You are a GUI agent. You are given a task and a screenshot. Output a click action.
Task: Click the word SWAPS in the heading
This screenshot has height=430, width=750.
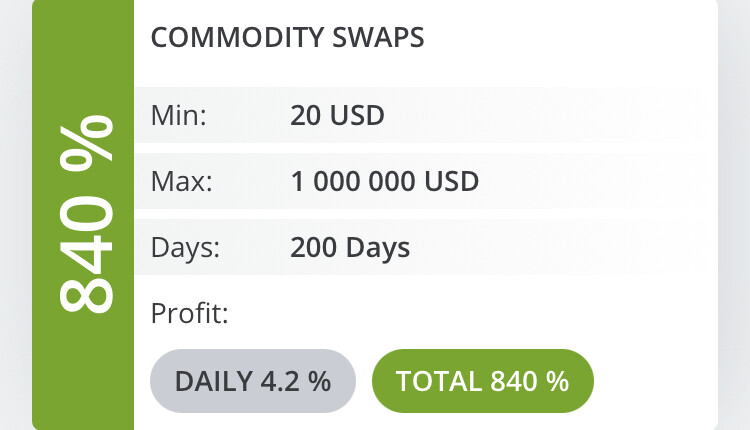378,37
